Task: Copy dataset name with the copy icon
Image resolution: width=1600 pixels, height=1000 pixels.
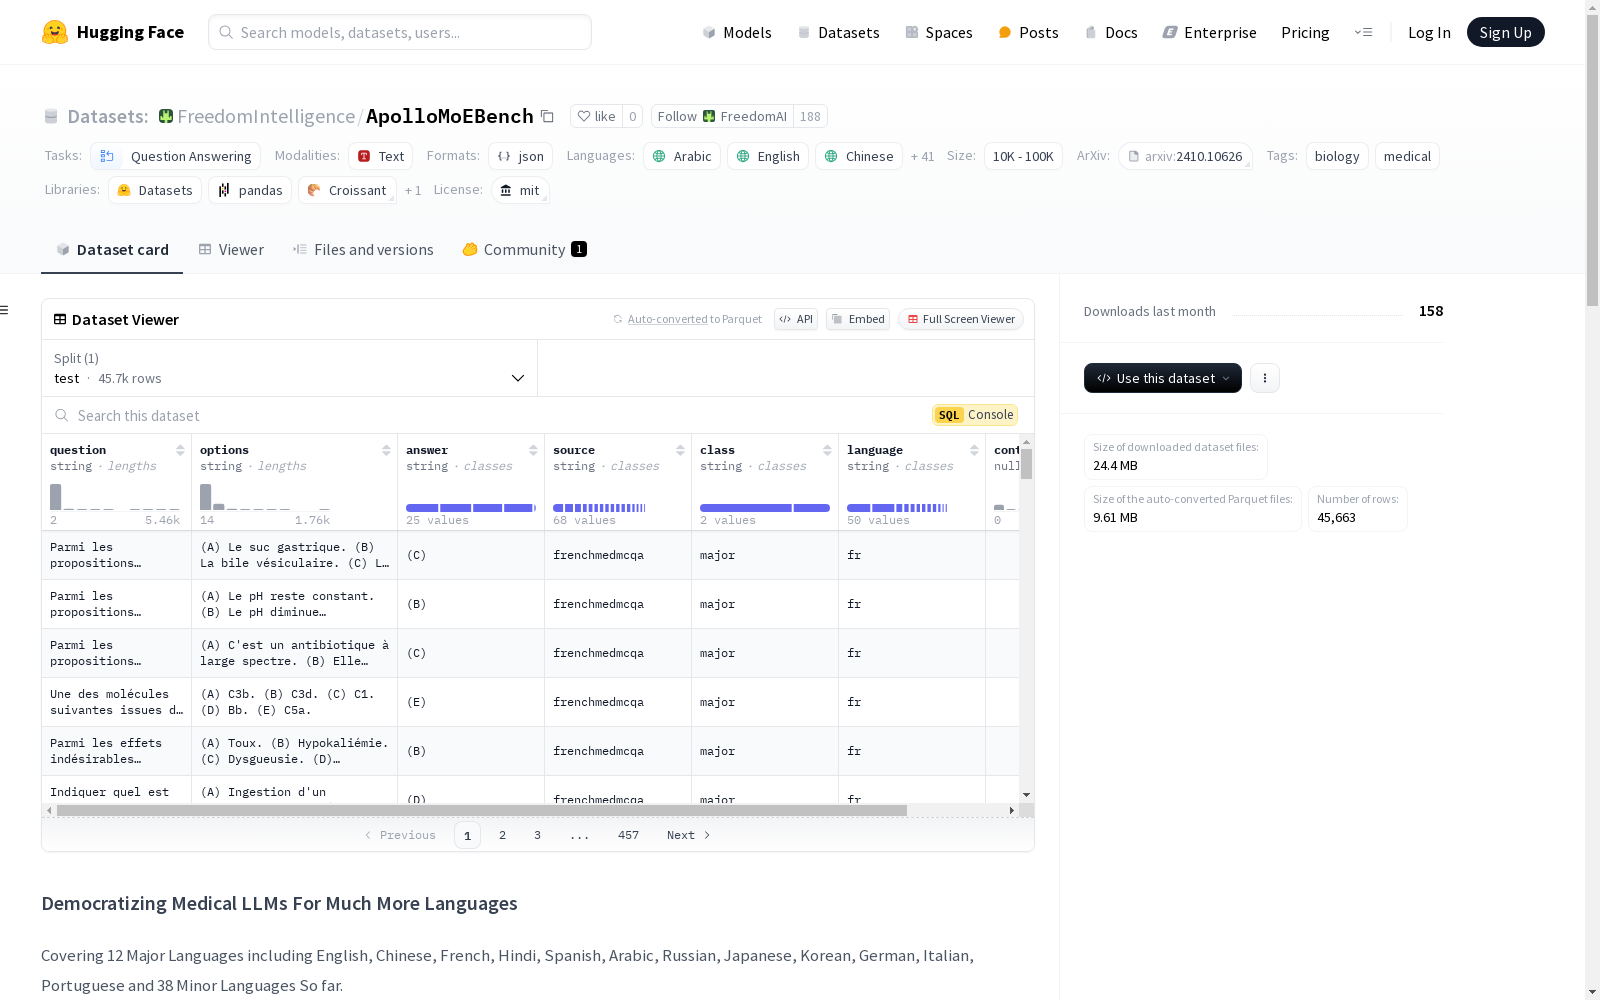Action: point(547,116)
